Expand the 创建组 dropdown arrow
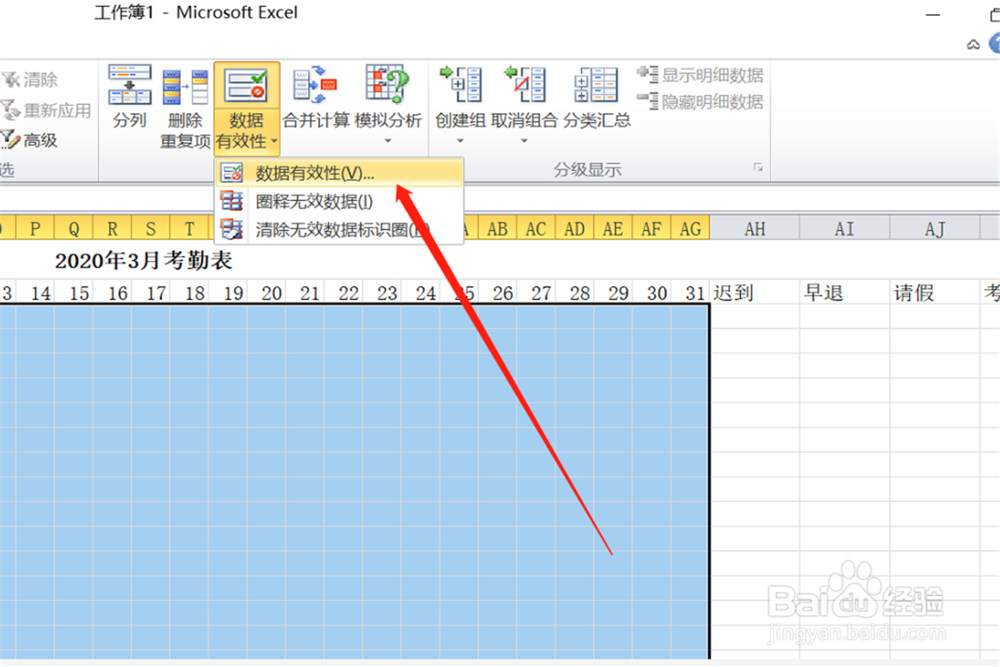This screenshot has width=1000, height=667. tap(460, 141)
